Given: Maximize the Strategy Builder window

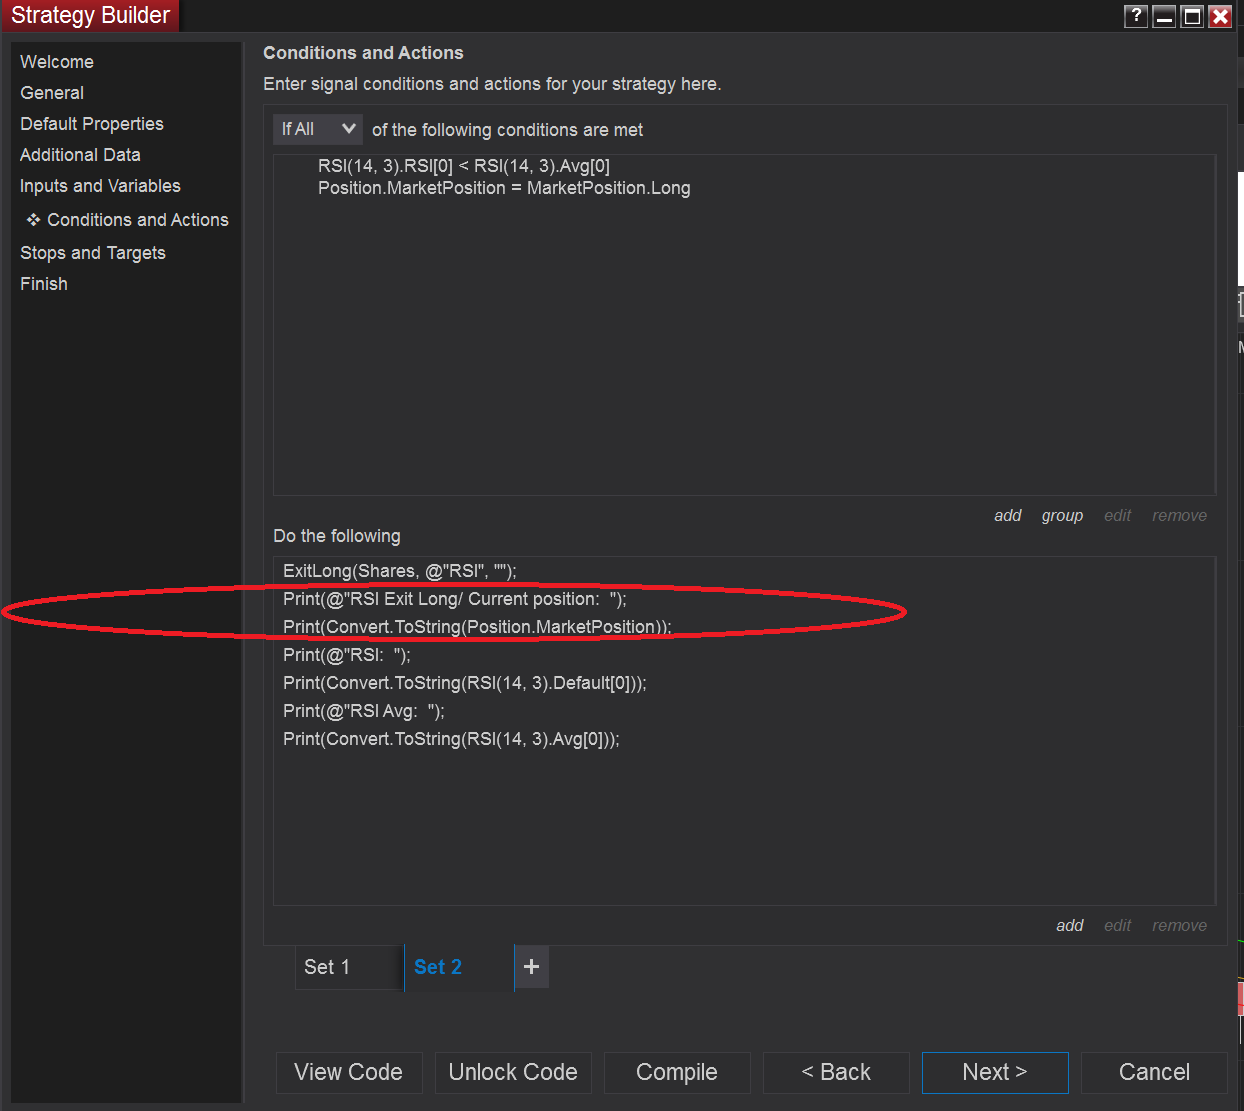Looking at the screenshot, I should pos(1192,16).
